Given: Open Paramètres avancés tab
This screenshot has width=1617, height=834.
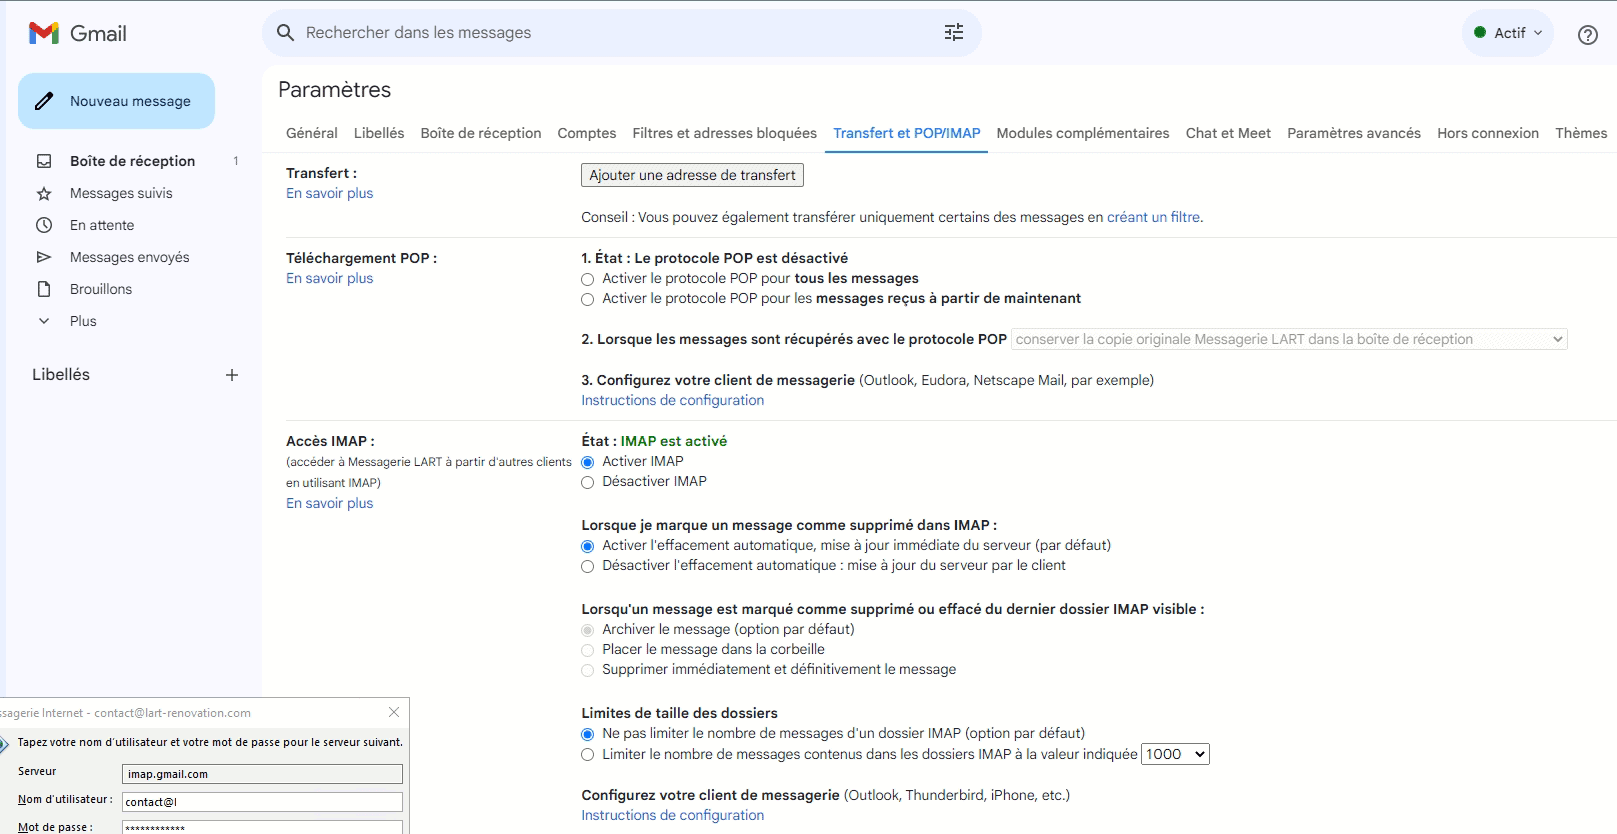Looking at the screenshot, I should pyautogui.click(x=1354, y=133).
